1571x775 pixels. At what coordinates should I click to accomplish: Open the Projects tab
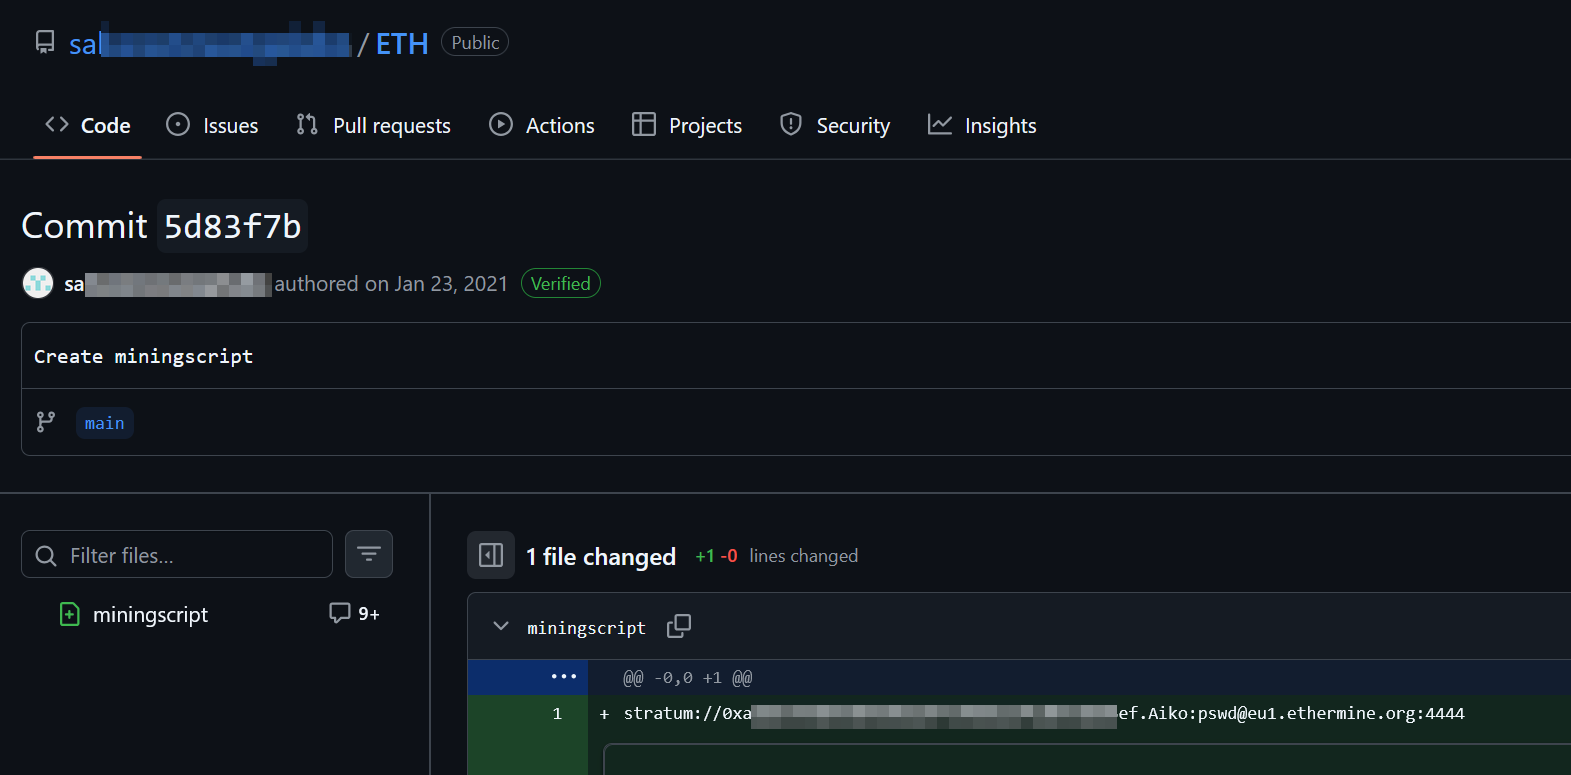[687, 125]
